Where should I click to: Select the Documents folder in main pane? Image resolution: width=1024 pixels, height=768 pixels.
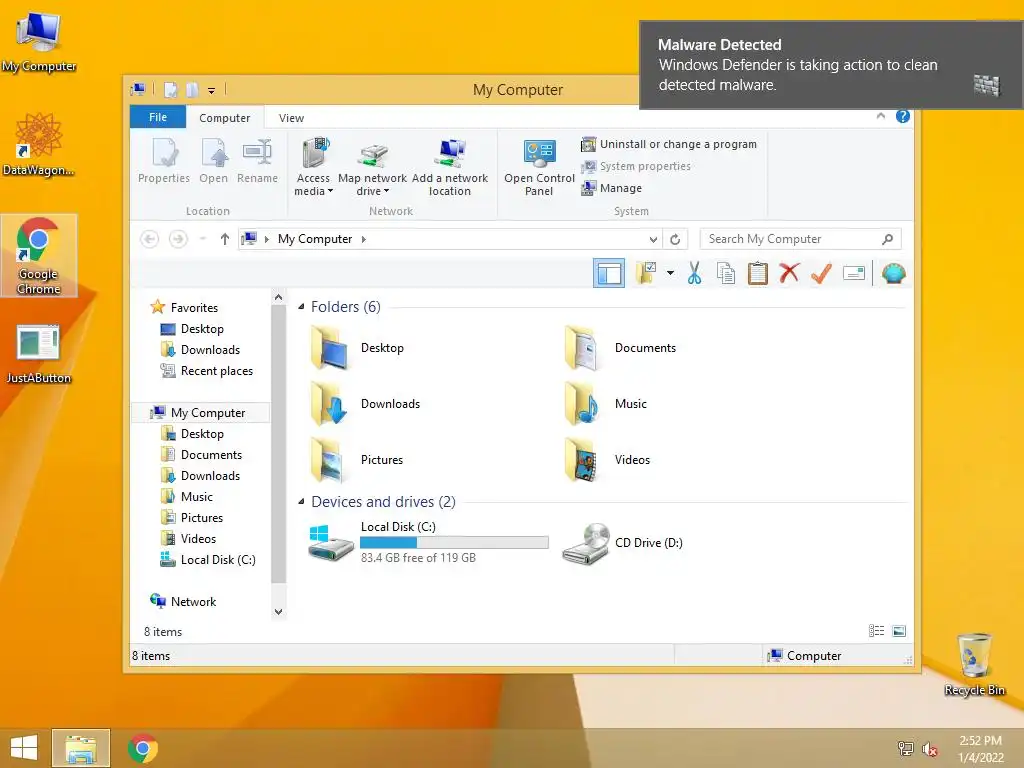622,348
